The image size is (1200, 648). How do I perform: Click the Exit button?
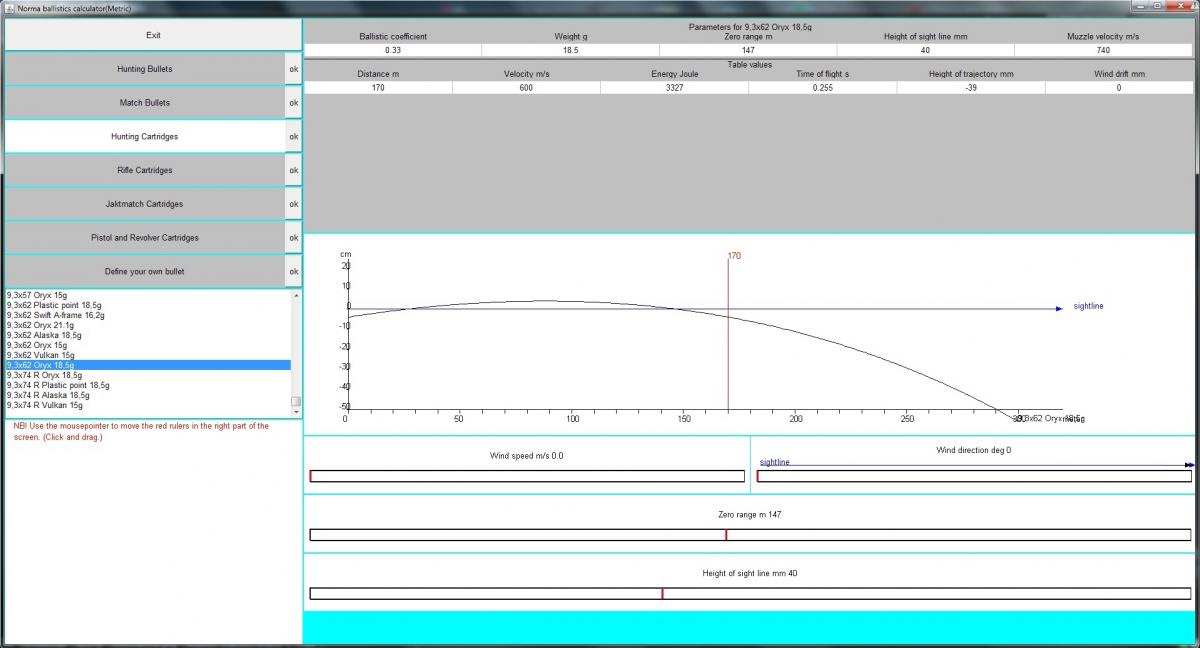[153, 35]
